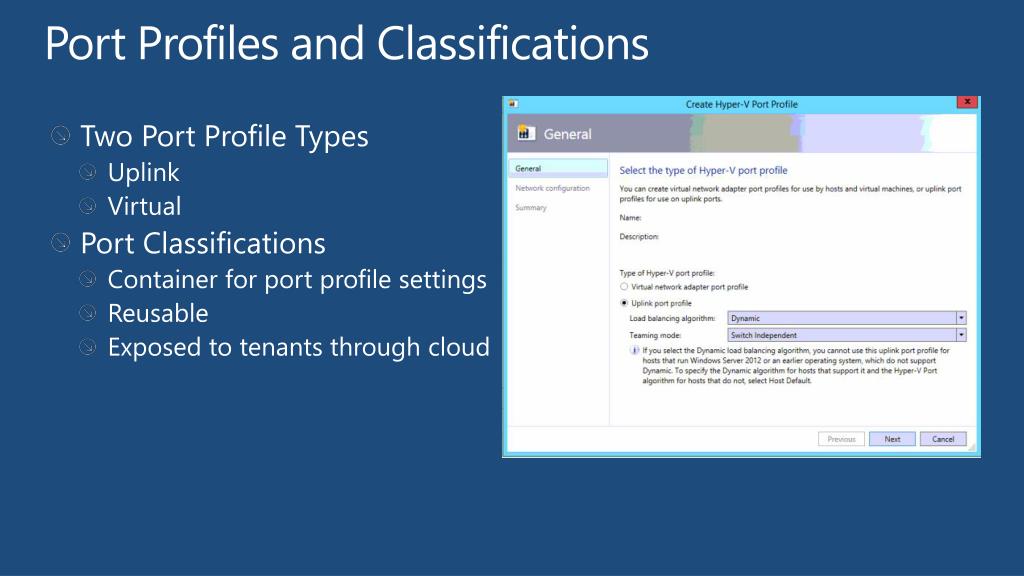Click the 'Virtual' sub-bullet text
This screenshot has width=1024, height=576.
(144, 206)
